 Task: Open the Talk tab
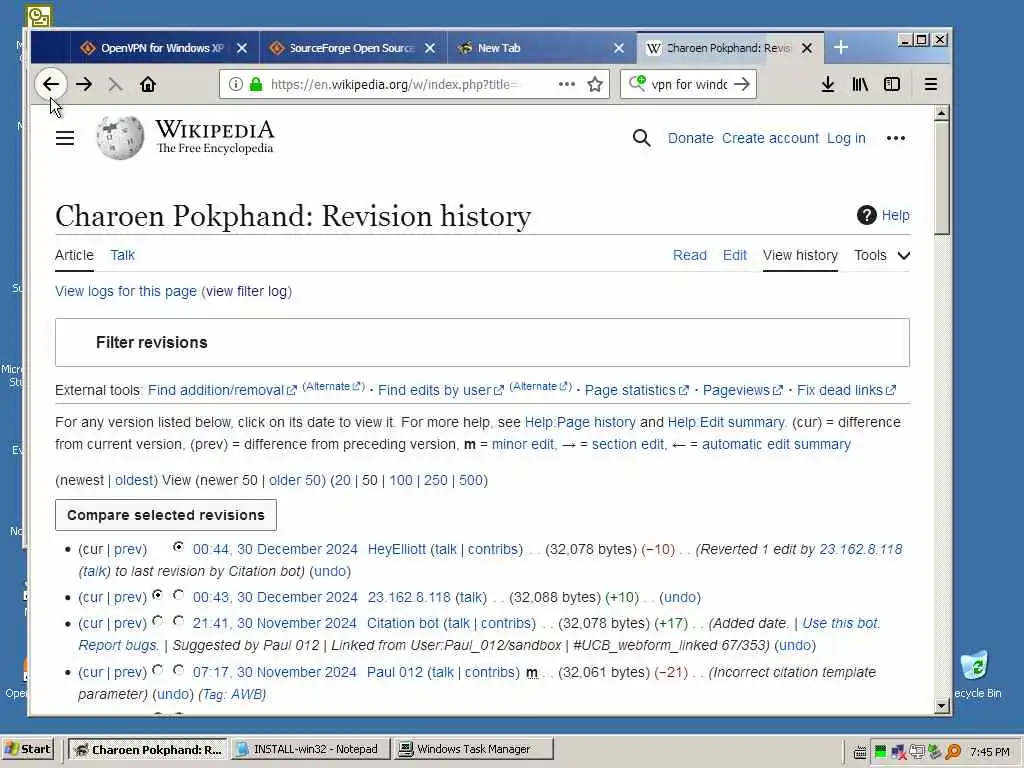(x=122, y=255)
